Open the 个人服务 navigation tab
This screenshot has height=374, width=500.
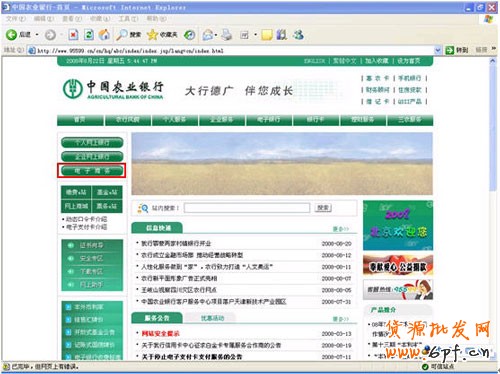[175, 120]
